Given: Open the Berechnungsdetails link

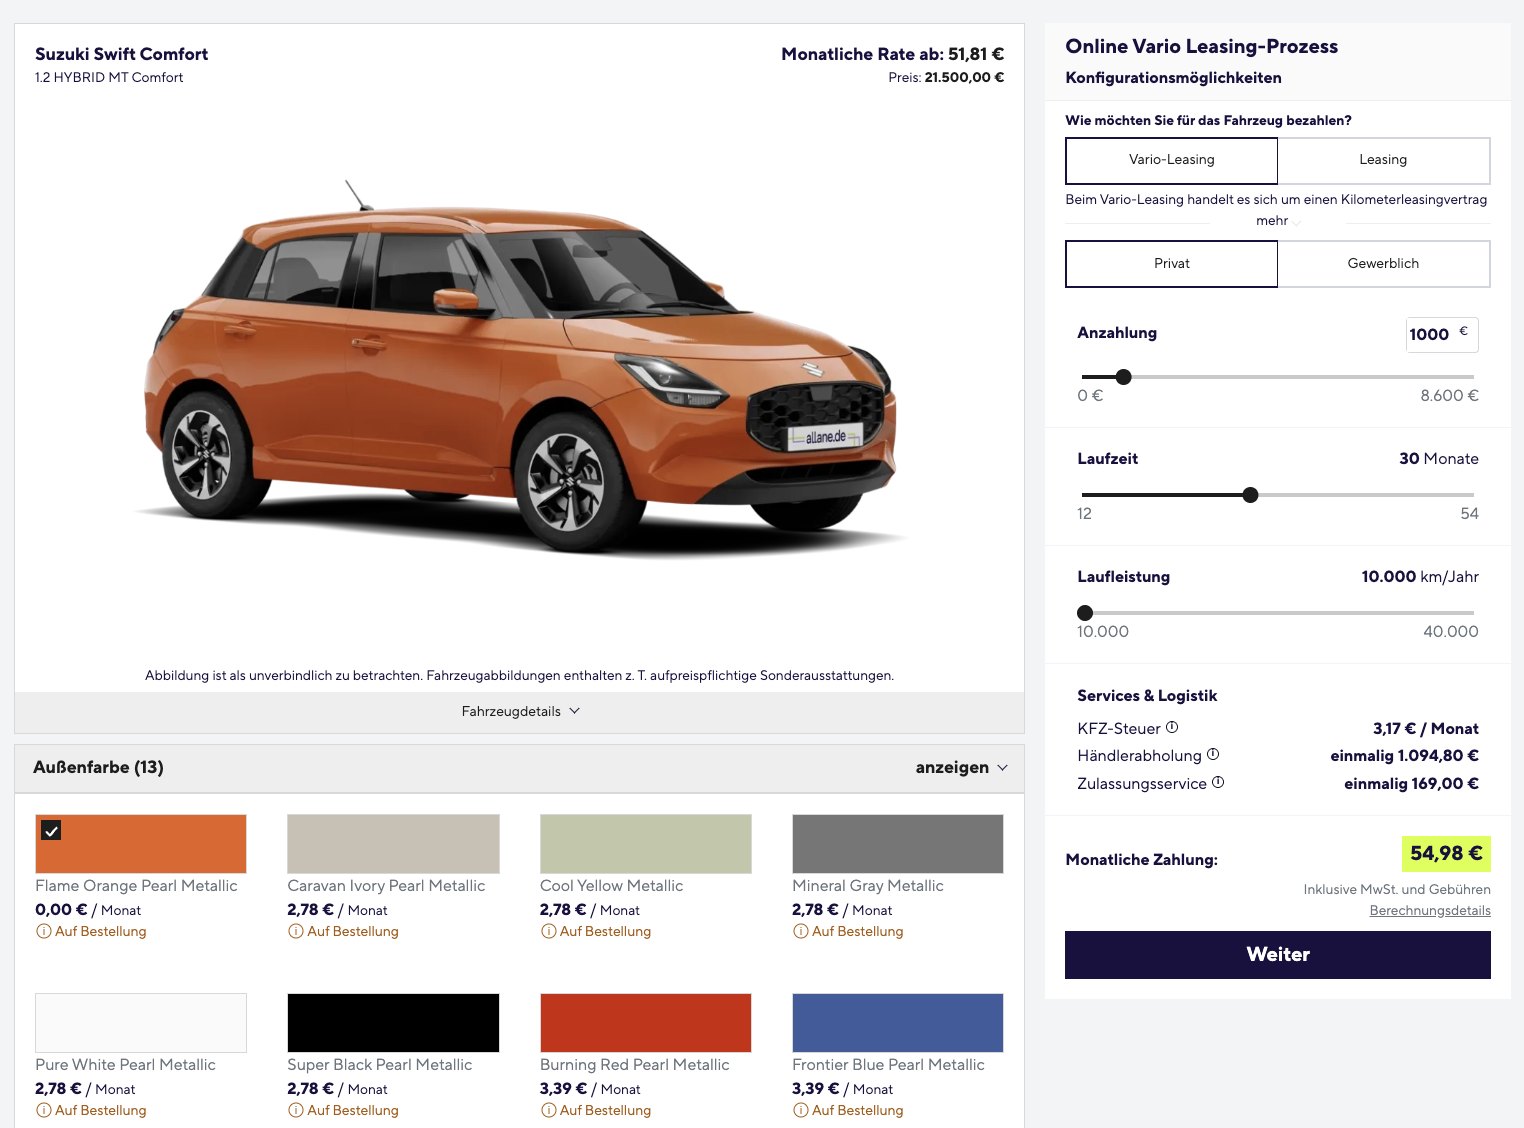Looking at the screenshot, I should 1429,911.
